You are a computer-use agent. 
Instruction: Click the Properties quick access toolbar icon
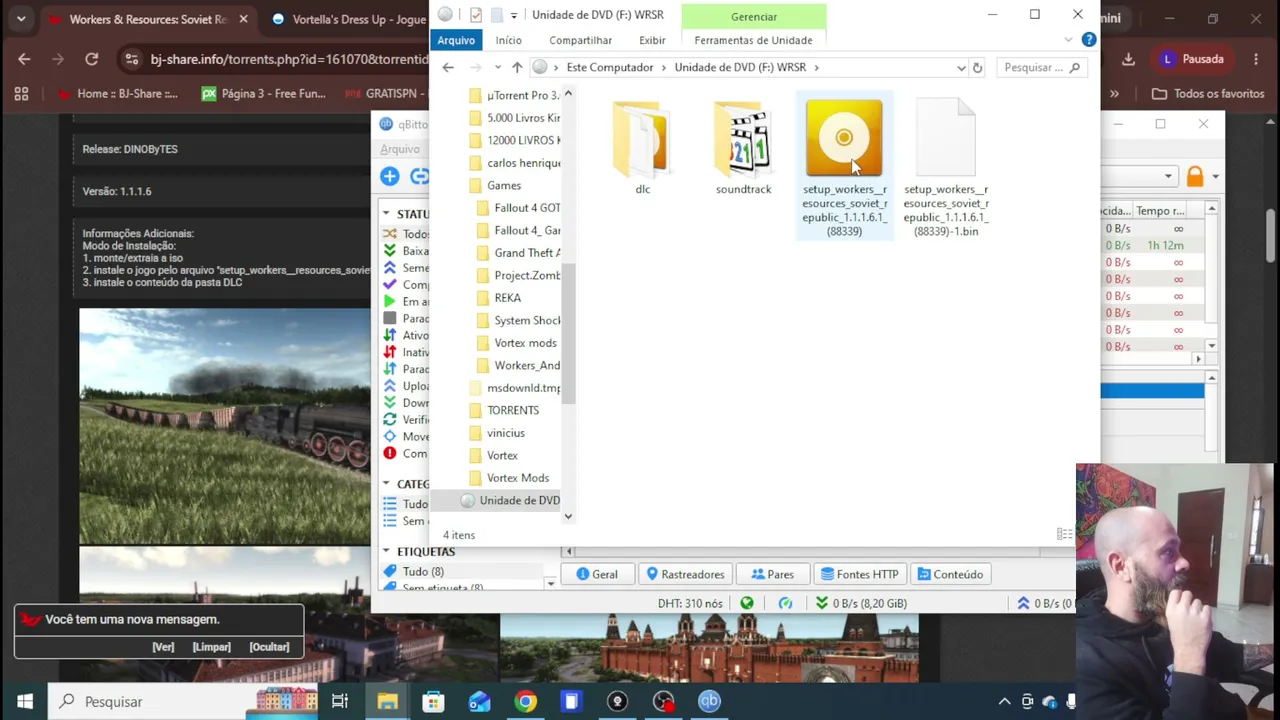[x=476, y=15]
